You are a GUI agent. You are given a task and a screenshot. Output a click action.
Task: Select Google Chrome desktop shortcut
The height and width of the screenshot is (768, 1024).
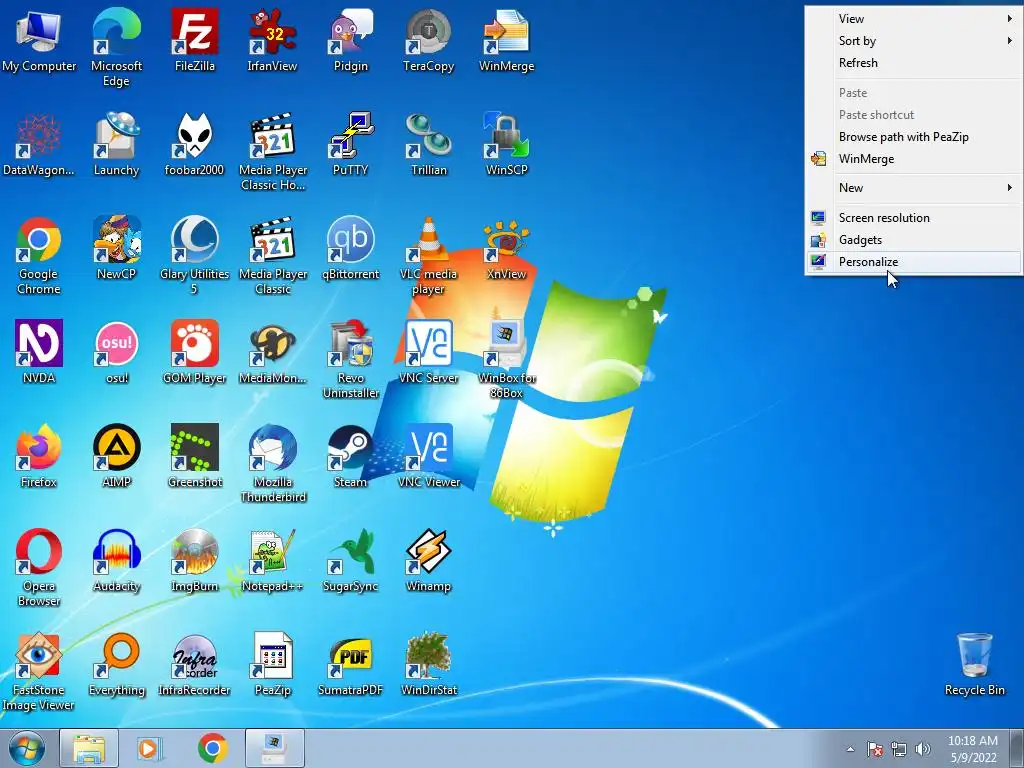pyautogui.click(x=39, y=255)
